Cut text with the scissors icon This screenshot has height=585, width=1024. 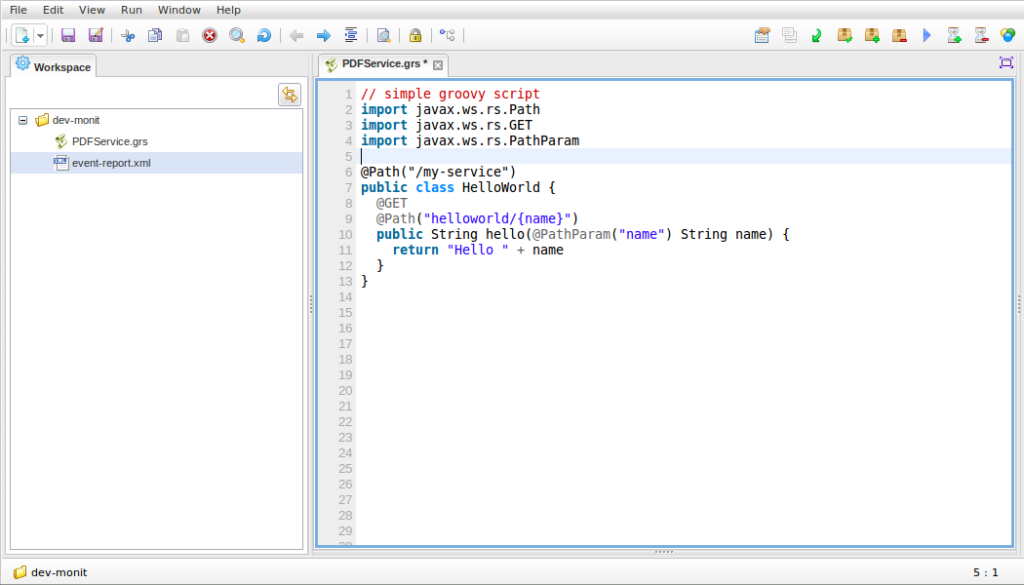pos(127,34)
